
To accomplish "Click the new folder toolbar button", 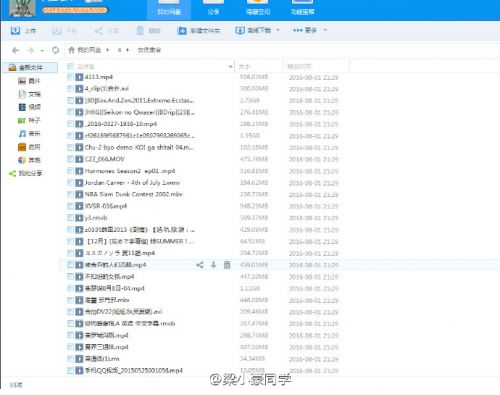I will click(x=199, y=31).
